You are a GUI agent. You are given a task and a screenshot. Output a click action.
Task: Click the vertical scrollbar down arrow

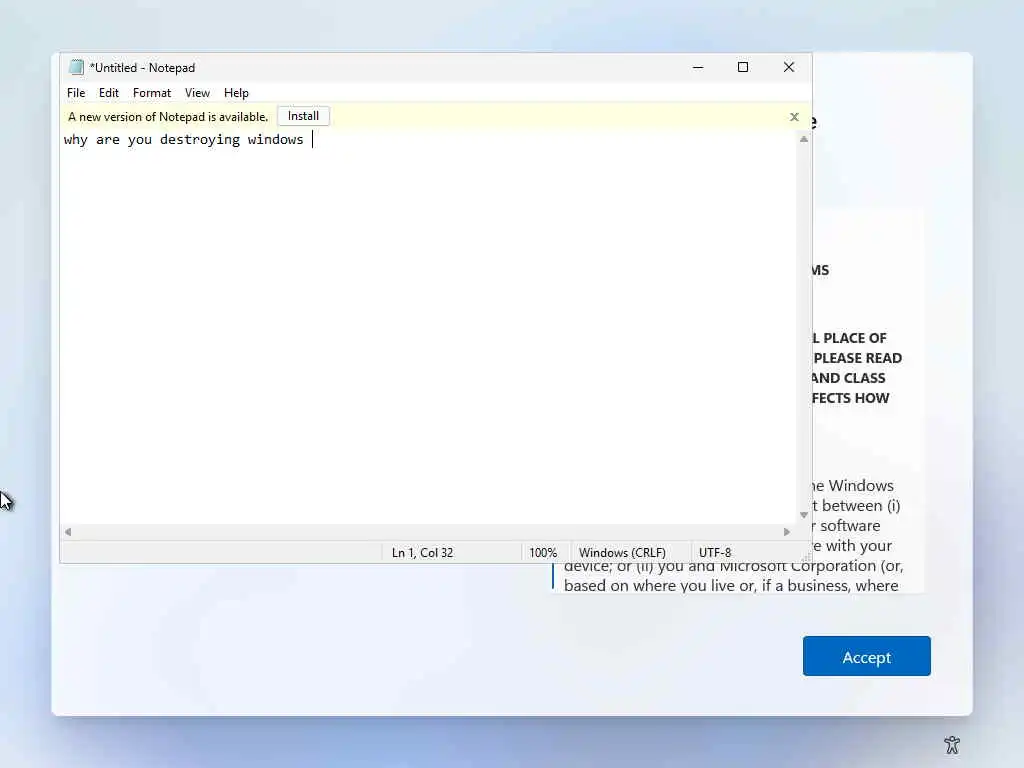(804, 515)
